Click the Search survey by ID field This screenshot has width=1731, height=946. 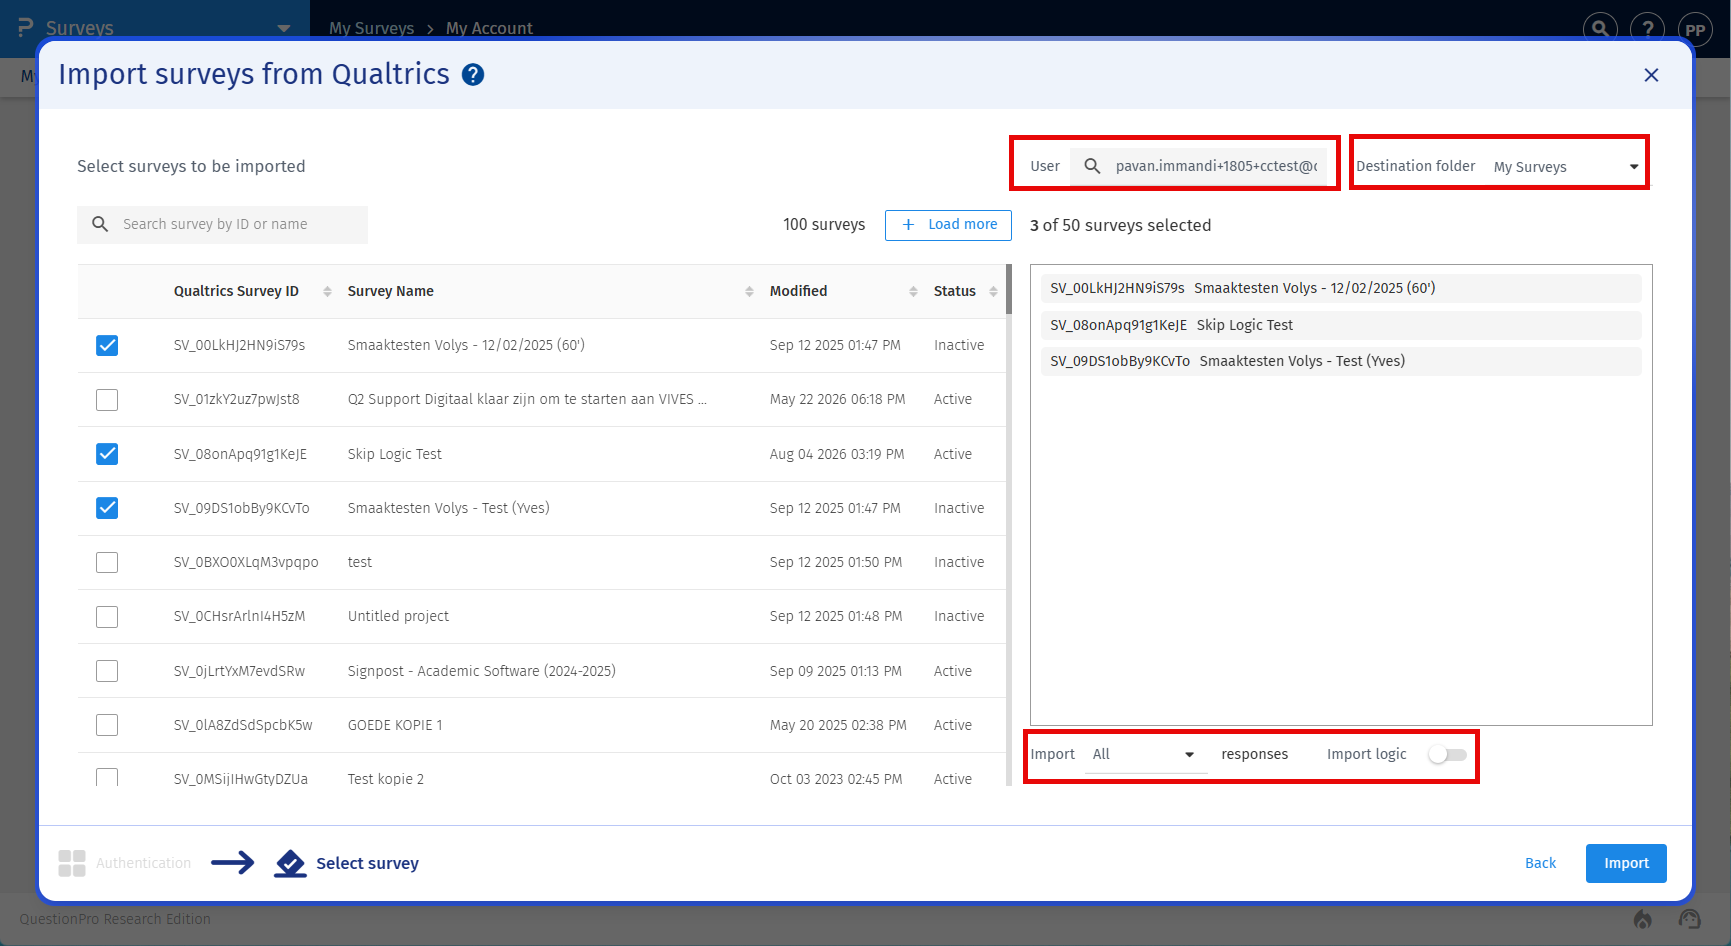click(223, 224)
